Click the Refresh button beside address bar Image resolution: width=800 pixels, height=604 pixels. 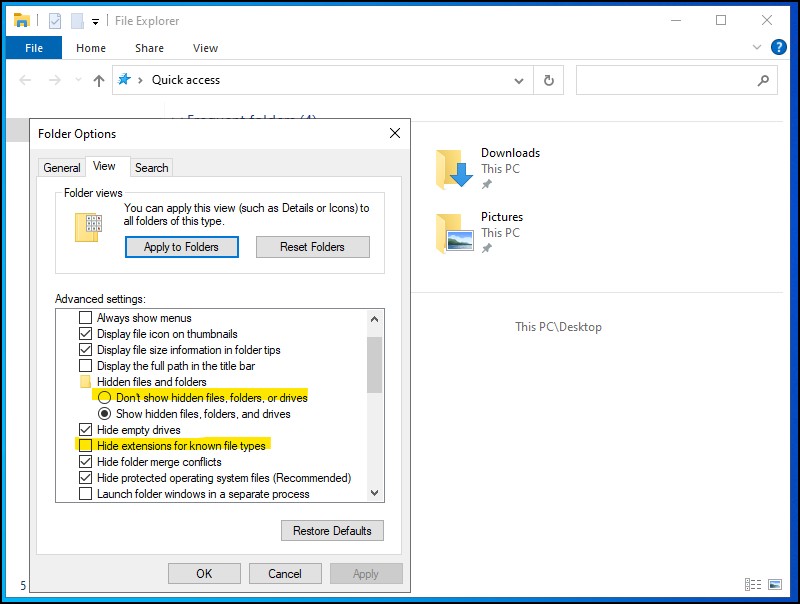(x=548, y=81)
